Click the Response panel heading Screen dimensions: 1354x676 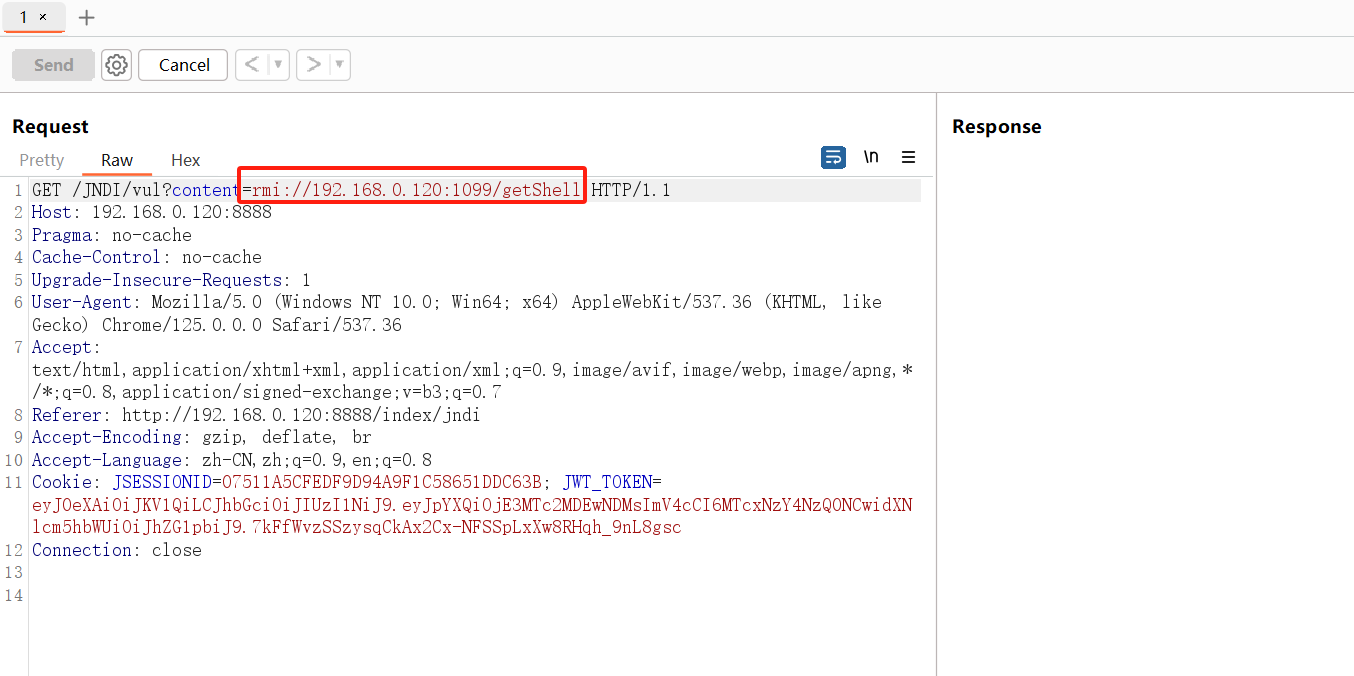pos(996,127)
